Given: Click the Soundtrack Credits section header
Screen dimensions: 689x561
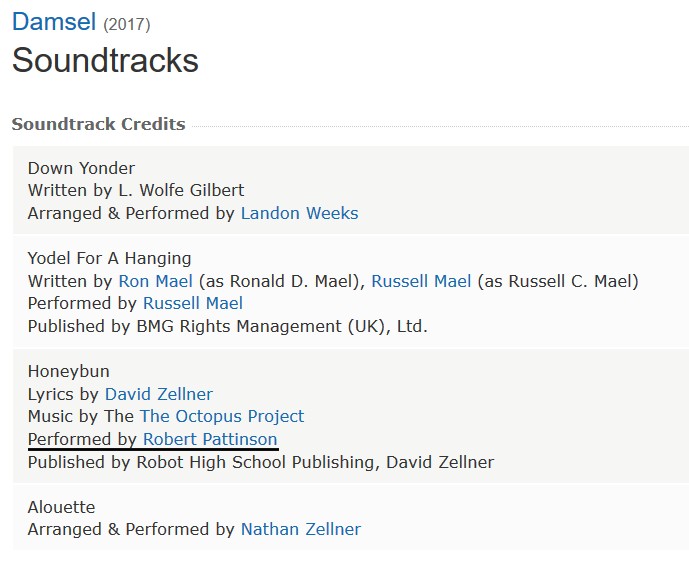Looking at the screenshot, I should coord(98,124).
